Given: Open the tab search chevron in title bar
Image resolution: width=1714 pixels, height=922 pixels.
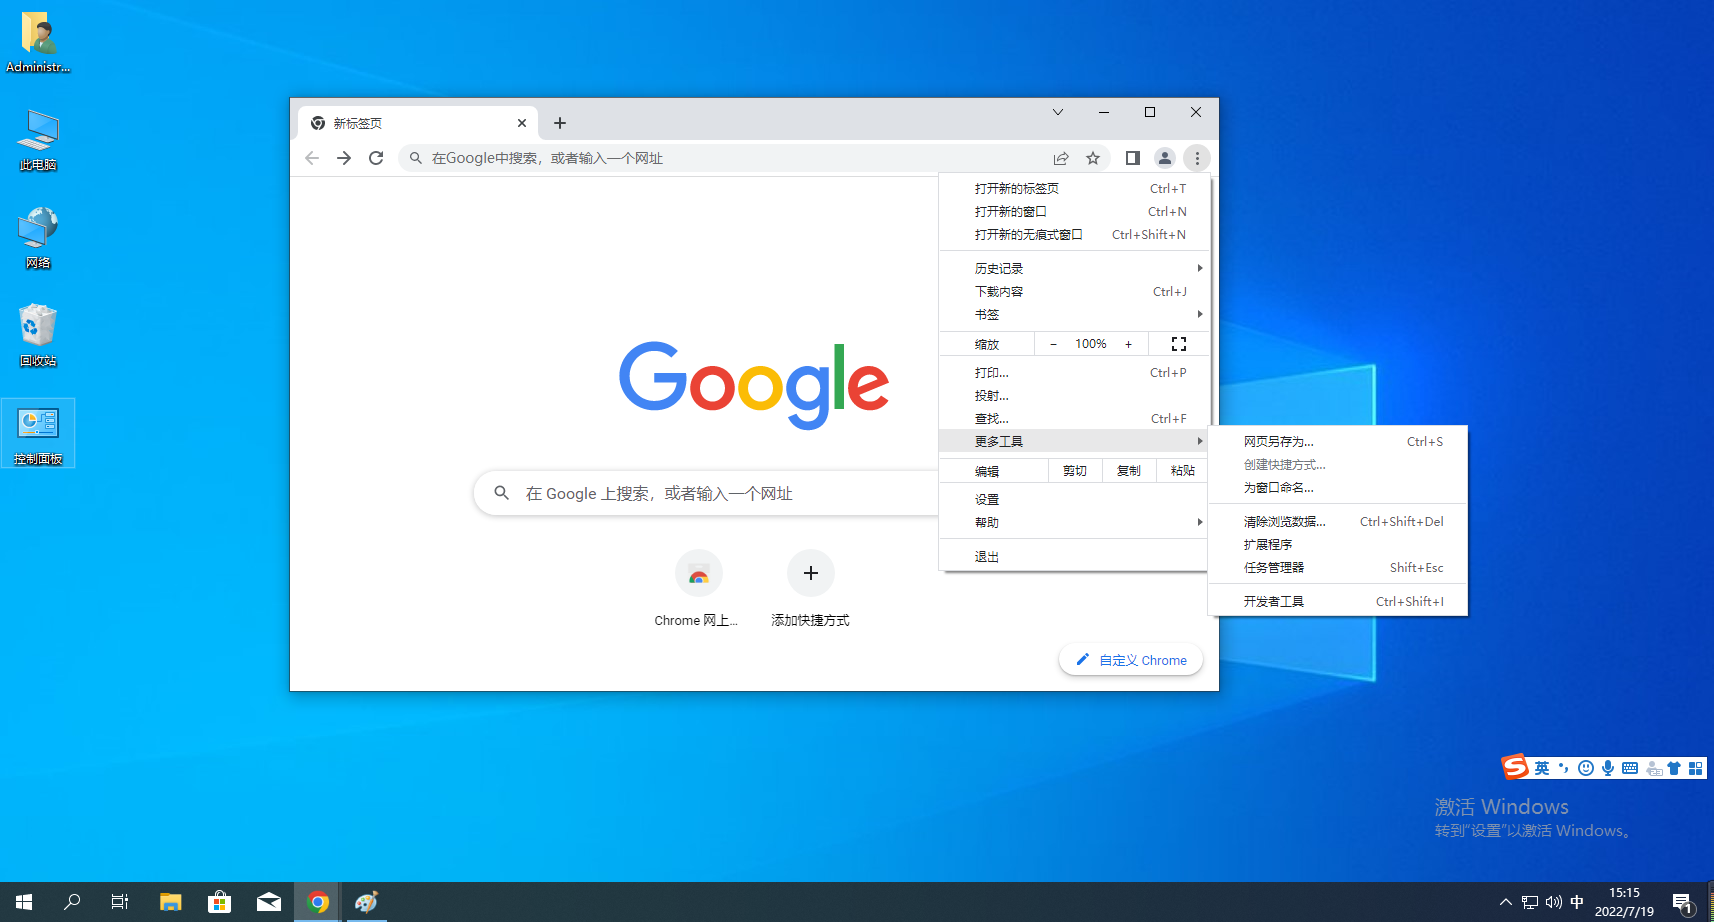Looking at the screenshot, I should [1058, 112].
